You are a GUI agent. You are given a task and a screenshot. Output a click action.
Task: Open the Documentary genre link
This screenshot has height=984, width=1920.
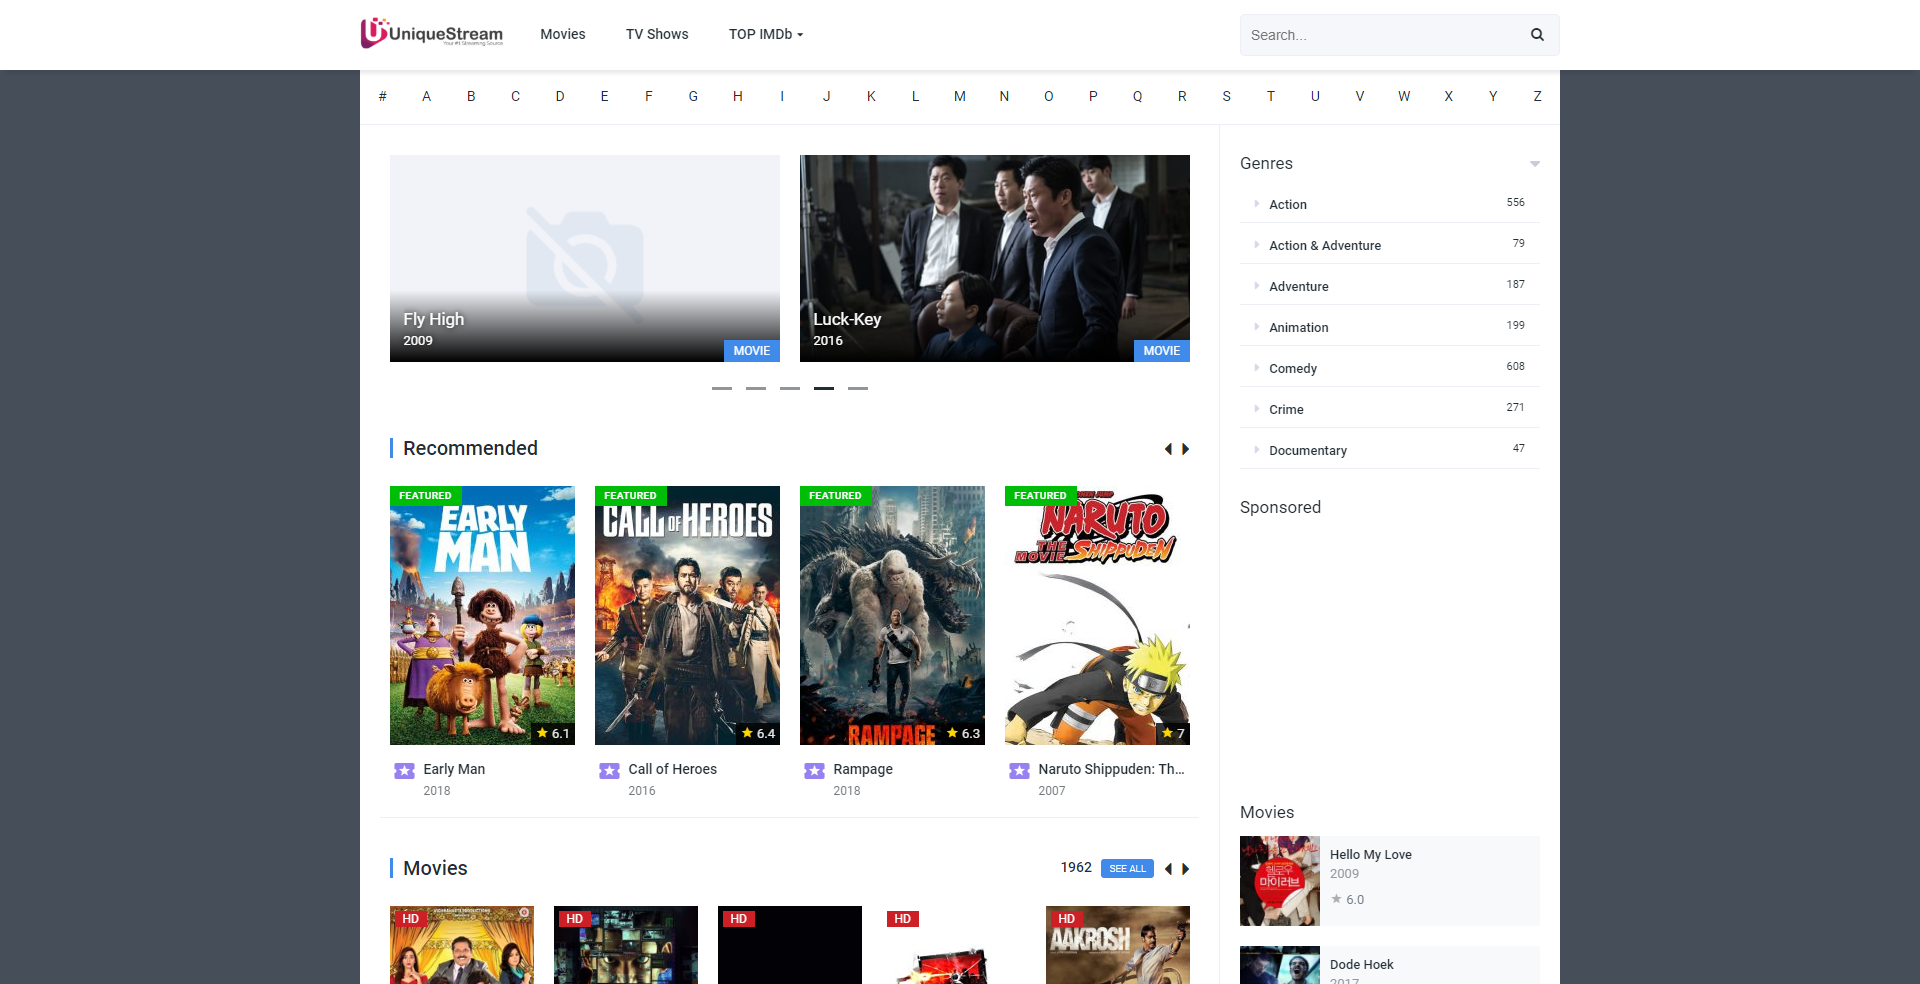click(x=1308, y=450)
